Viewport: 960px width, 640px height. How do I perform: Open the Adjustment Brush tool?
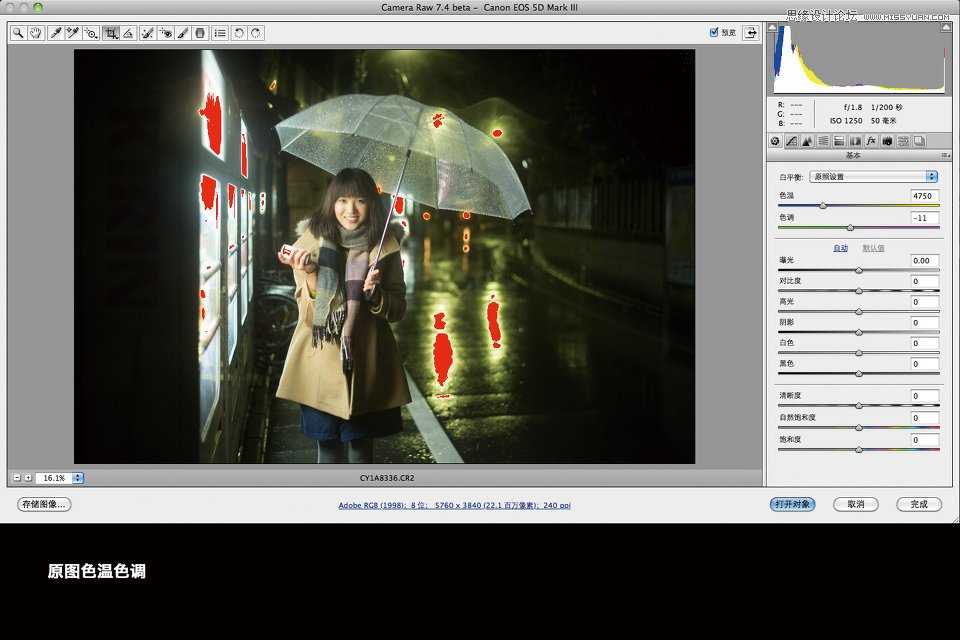(180, 32)
